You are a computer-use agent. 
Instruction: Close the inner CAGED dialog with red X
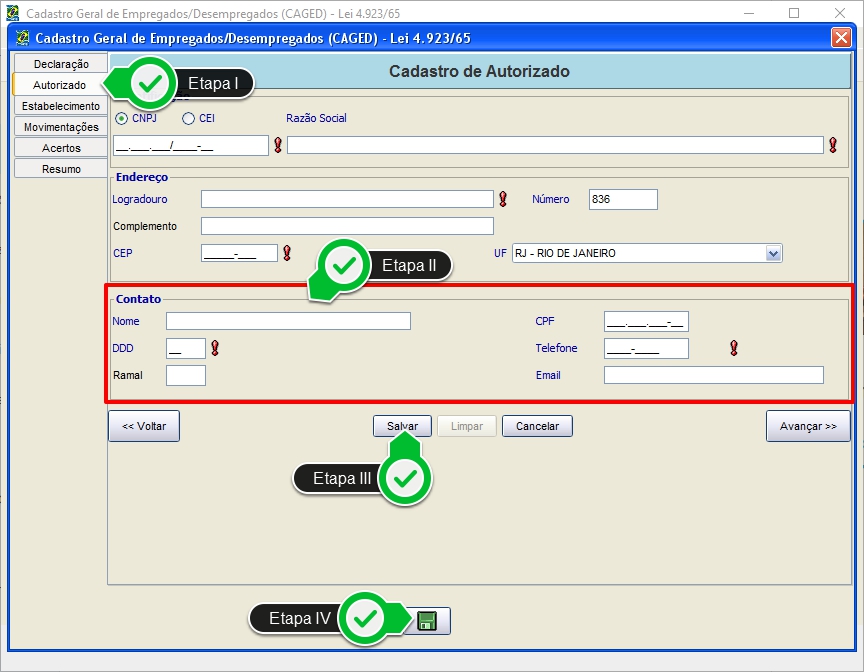pos(841,38)
